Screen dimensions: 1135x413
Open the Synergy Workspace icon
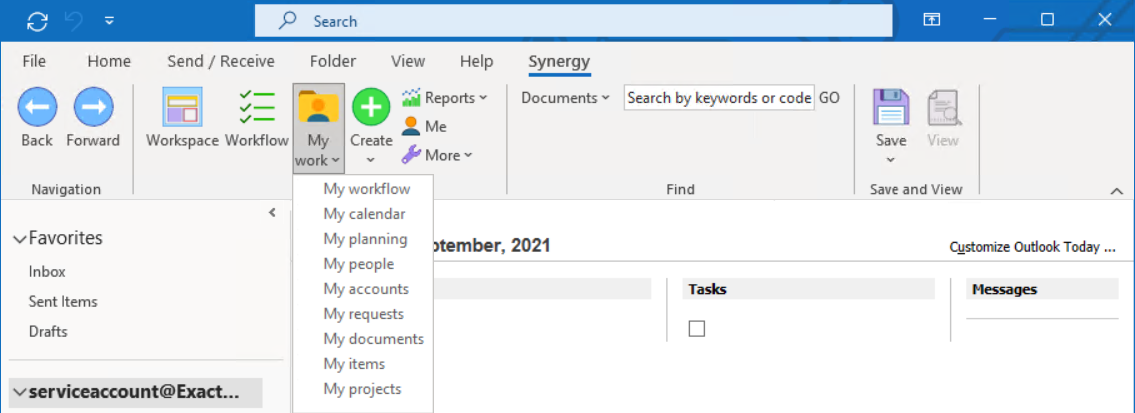(x=182, y=108)
